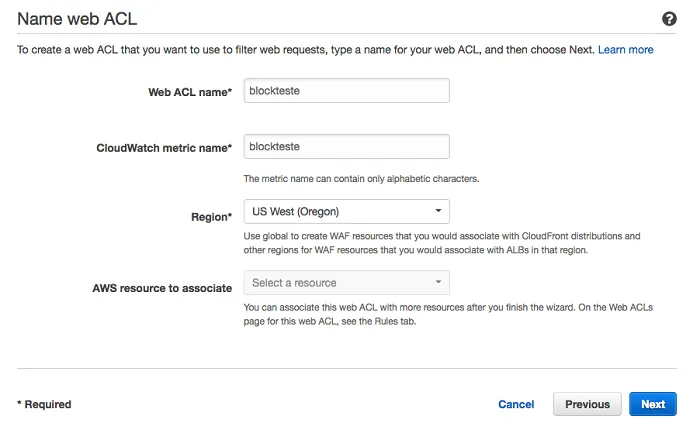Click the AWS resource to associate label
Image resolution: width=700 pixels, height=433 pixels.
pyautogui.click(x=163, y=288)
